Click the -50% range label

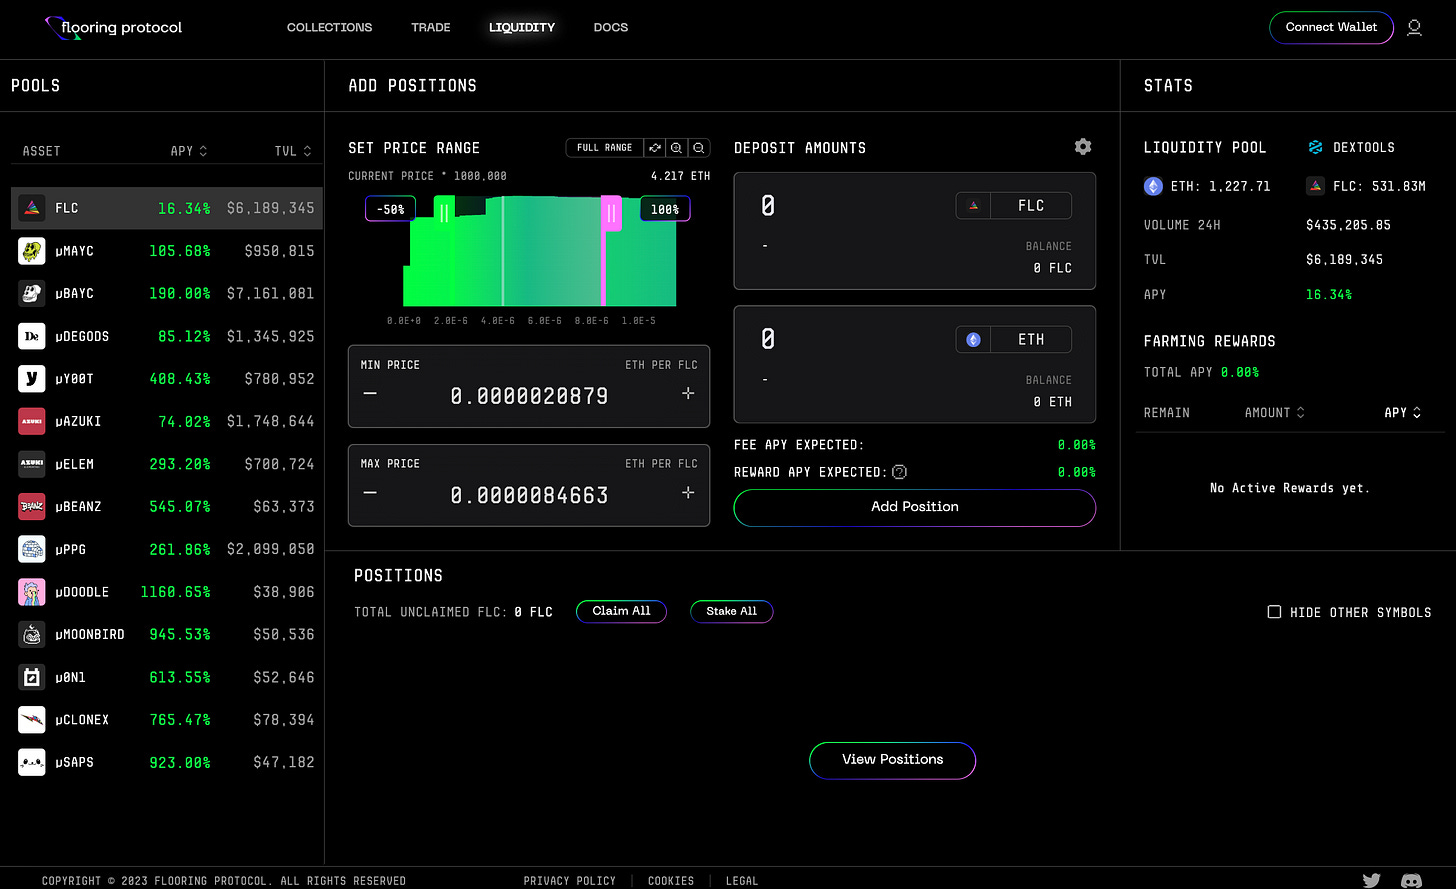390,209
